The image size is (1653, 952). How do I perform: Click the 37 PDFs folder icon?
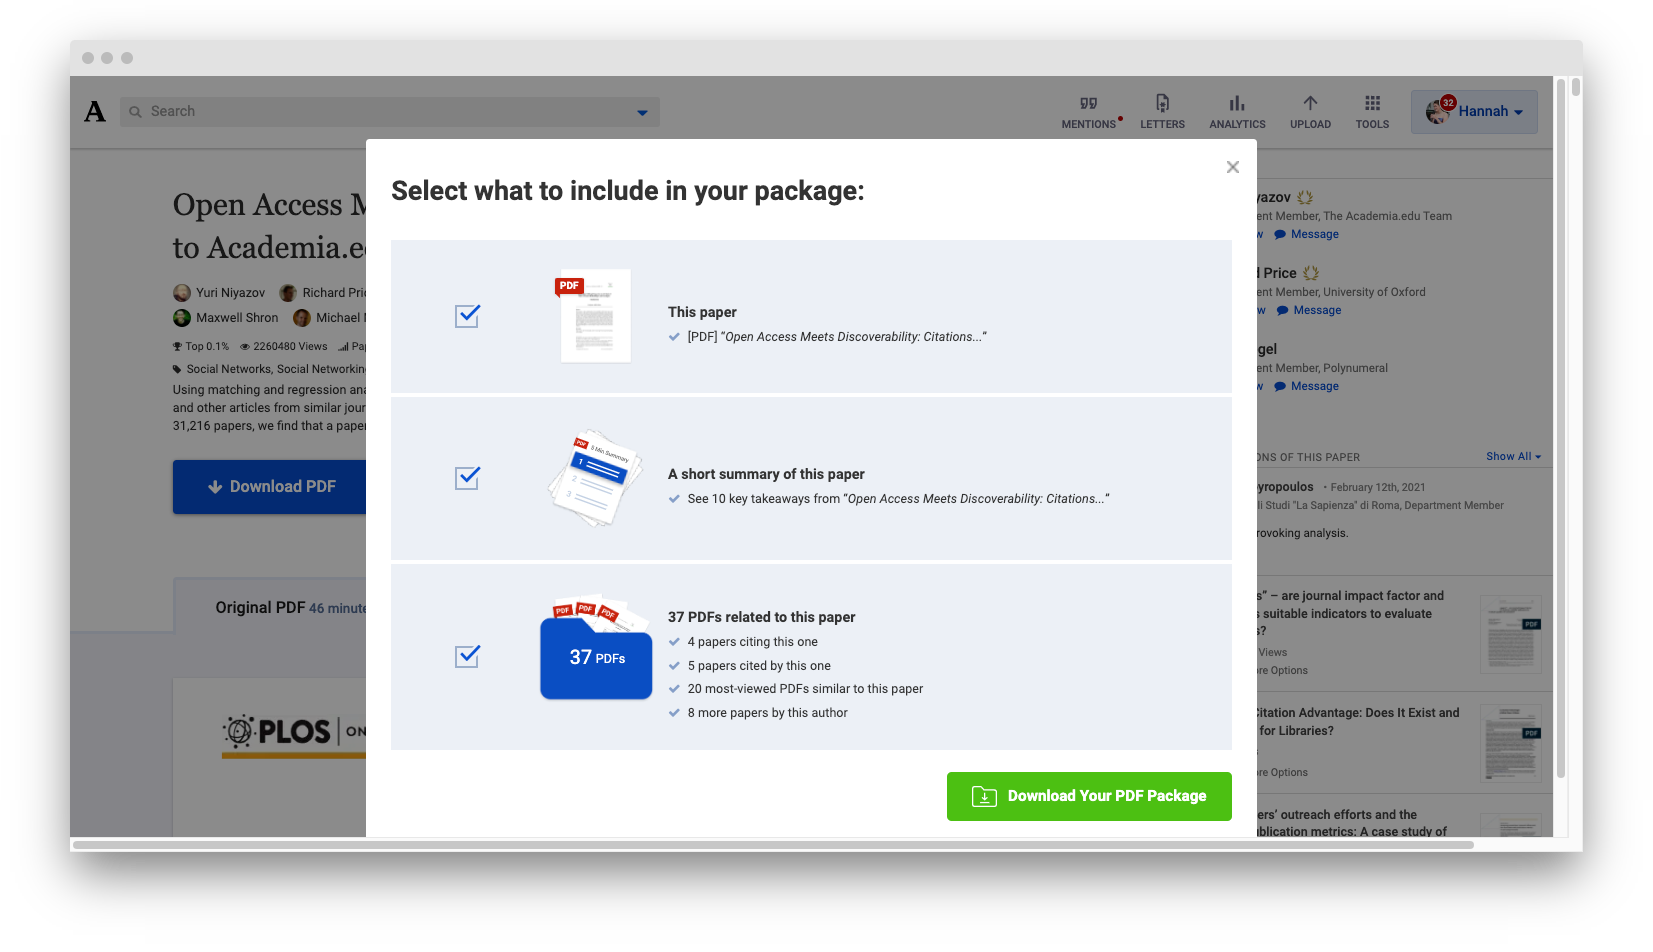(x=596, y=648)
